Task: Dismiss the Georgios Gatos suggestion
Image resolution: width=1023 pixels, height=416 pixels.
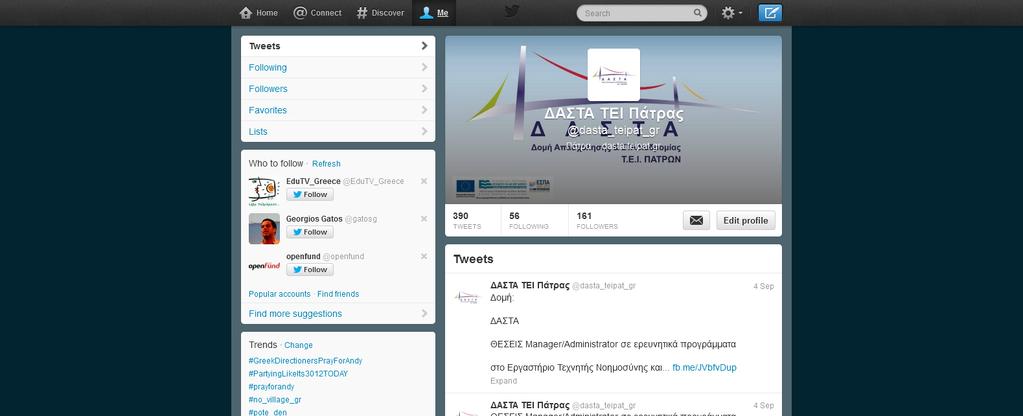Action: tap(424, 219)
